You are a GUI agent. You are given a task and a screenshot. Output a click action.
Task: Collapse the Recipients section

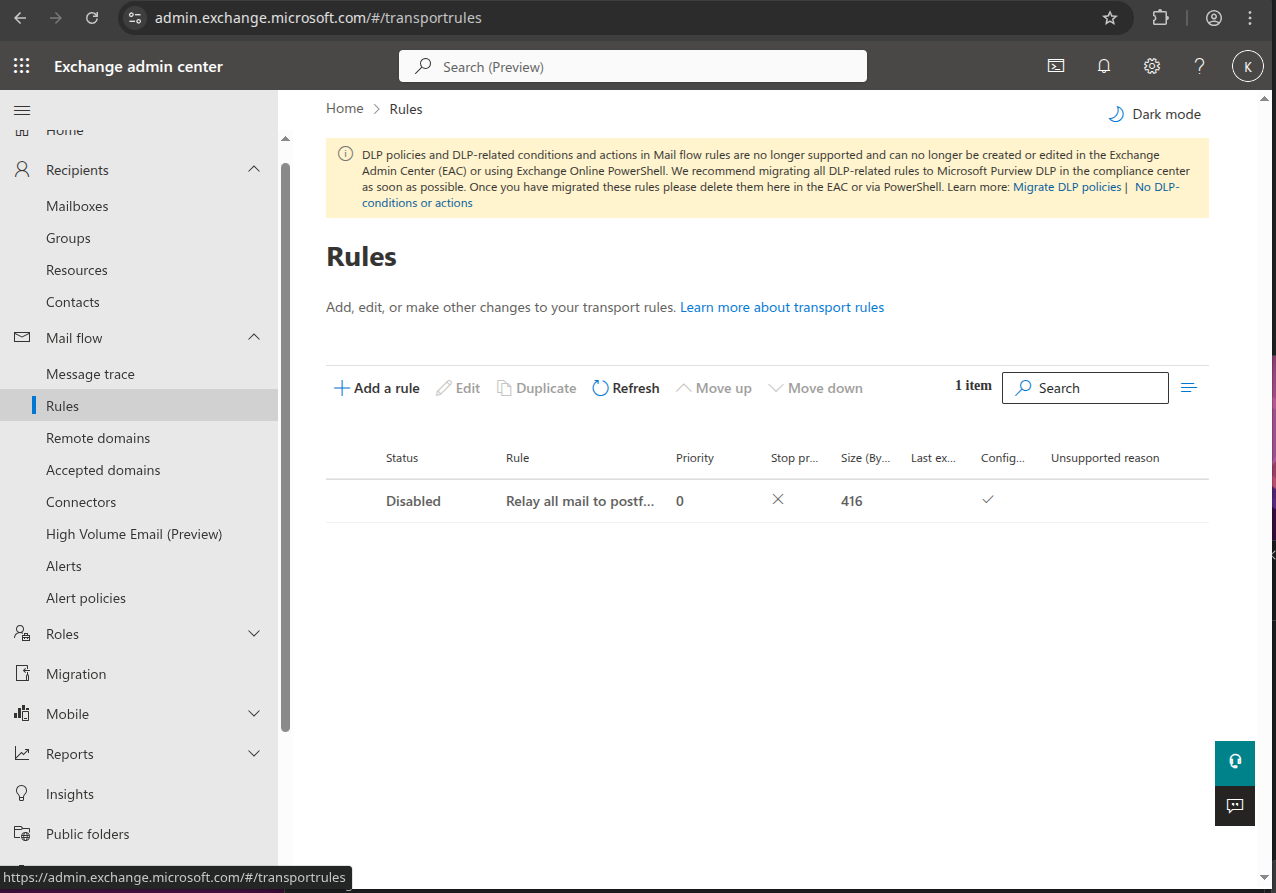[254, 170]
